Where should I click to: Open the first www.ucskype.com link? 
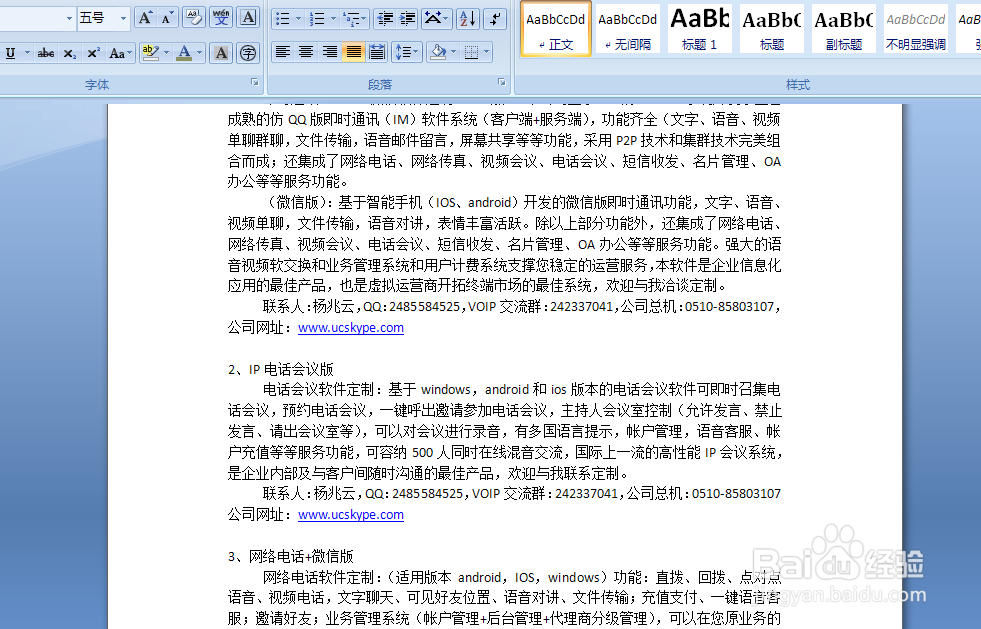351,327
